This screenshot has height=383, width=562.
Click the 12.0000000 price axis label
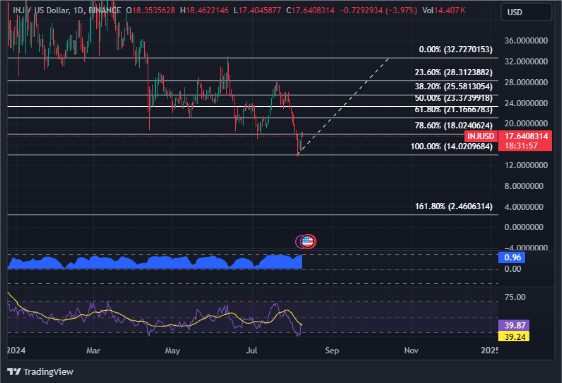[526, 165]
